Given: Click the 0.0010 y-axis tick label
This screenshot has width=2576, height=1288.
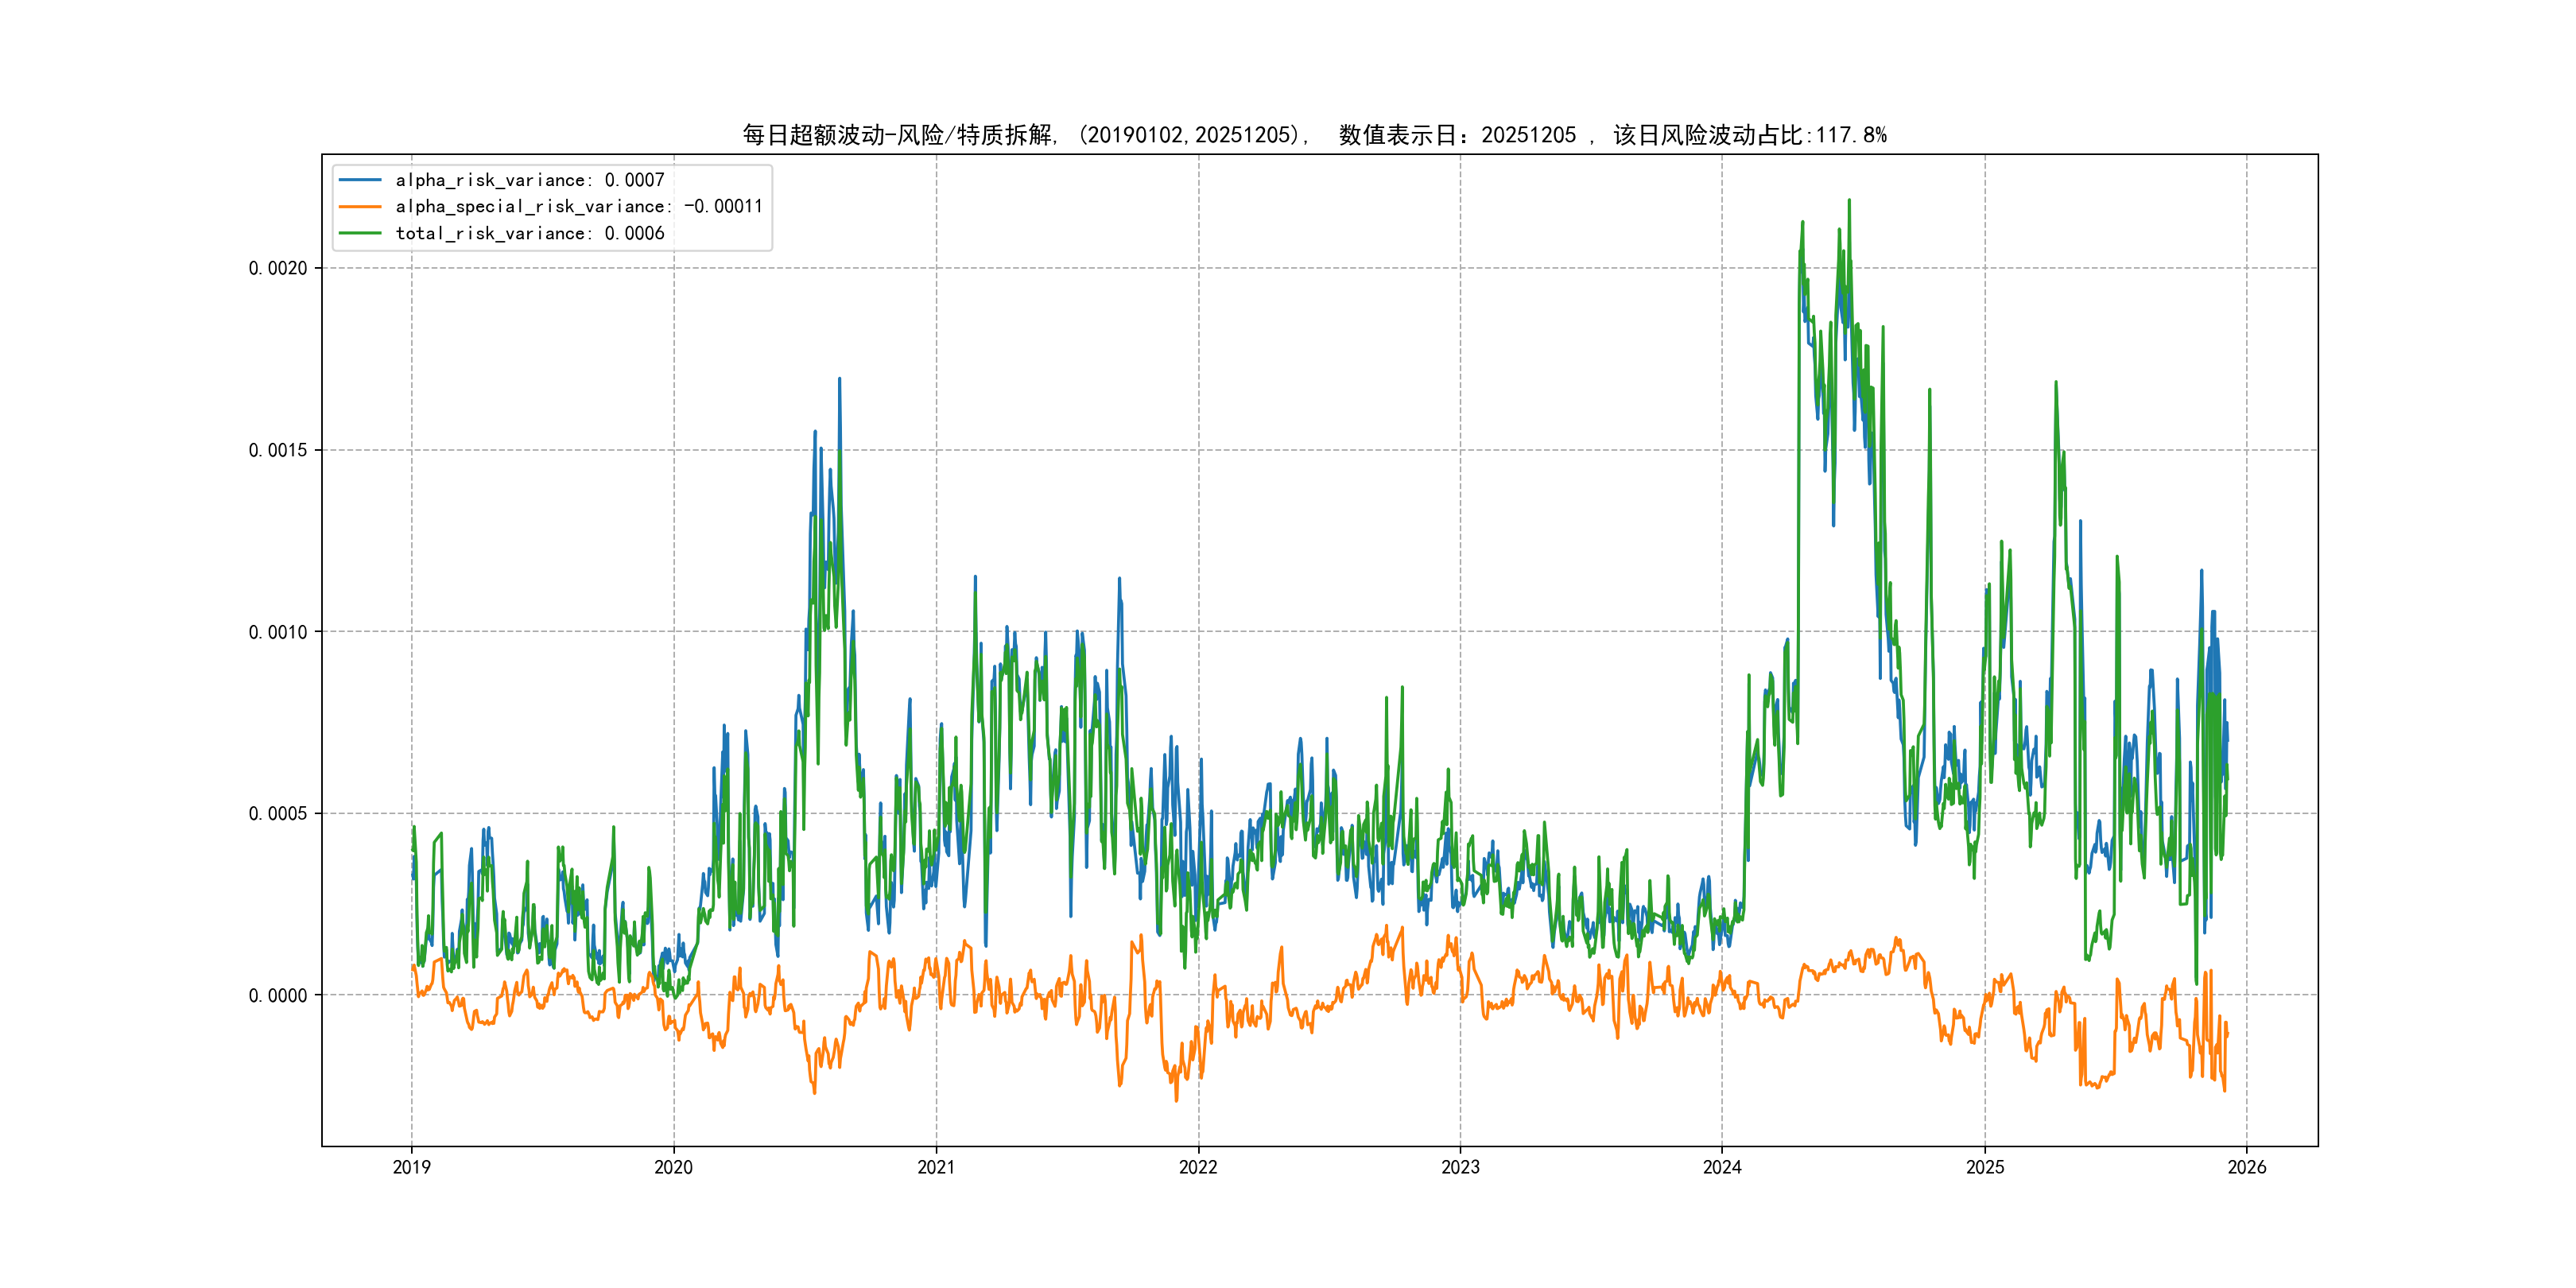Looking at the screenshot, I should click(278, 632).
